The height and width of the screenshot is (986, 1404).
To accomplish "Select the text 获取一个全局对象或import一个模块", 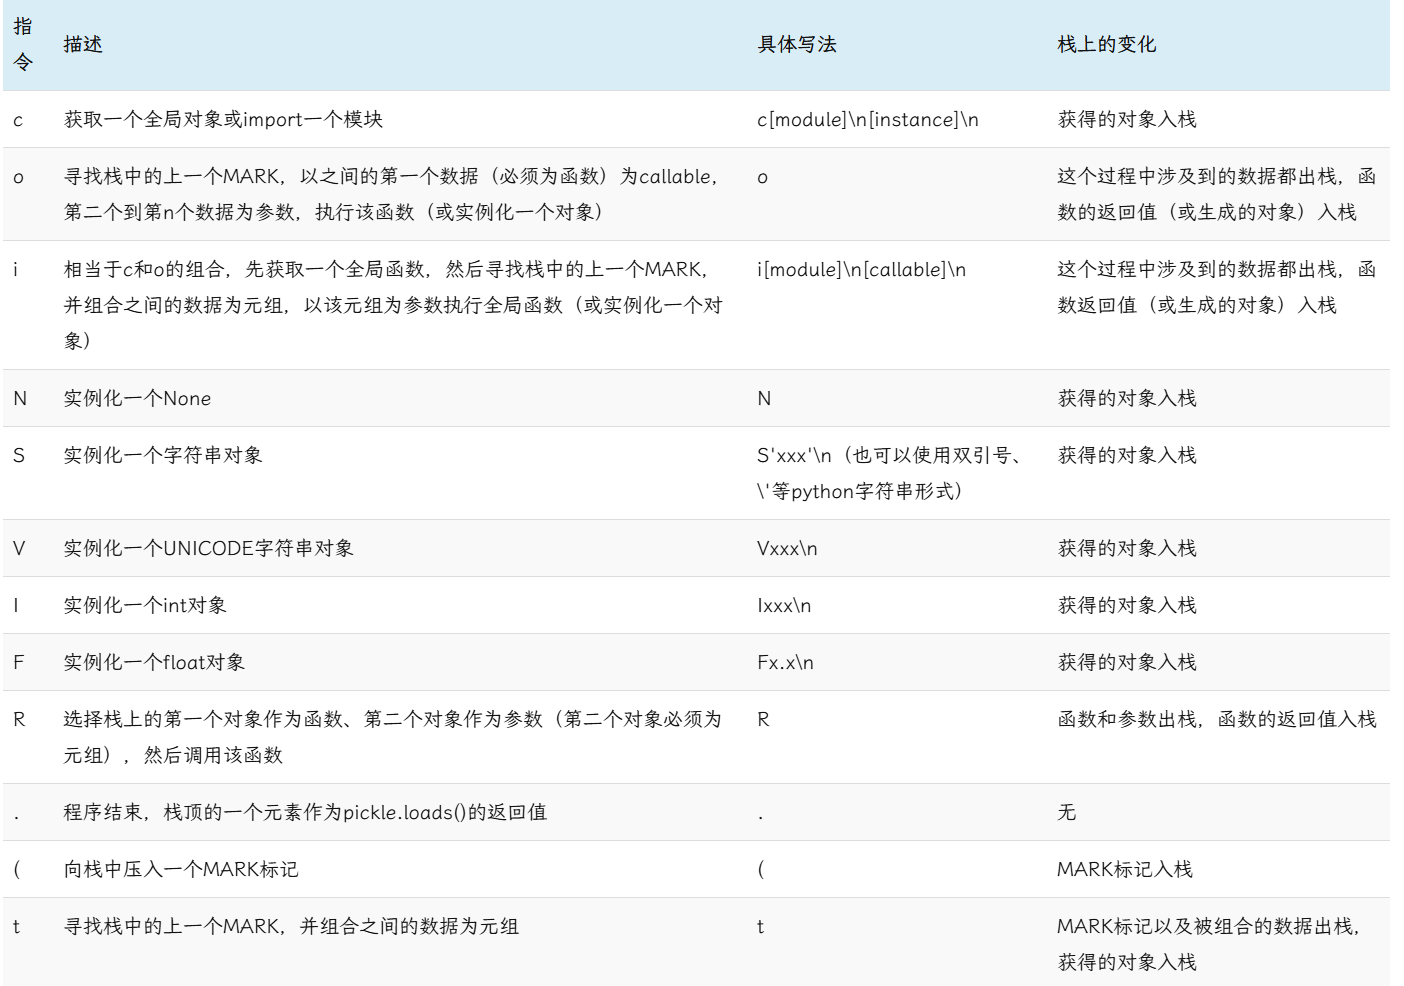I will tap(223, 120).
